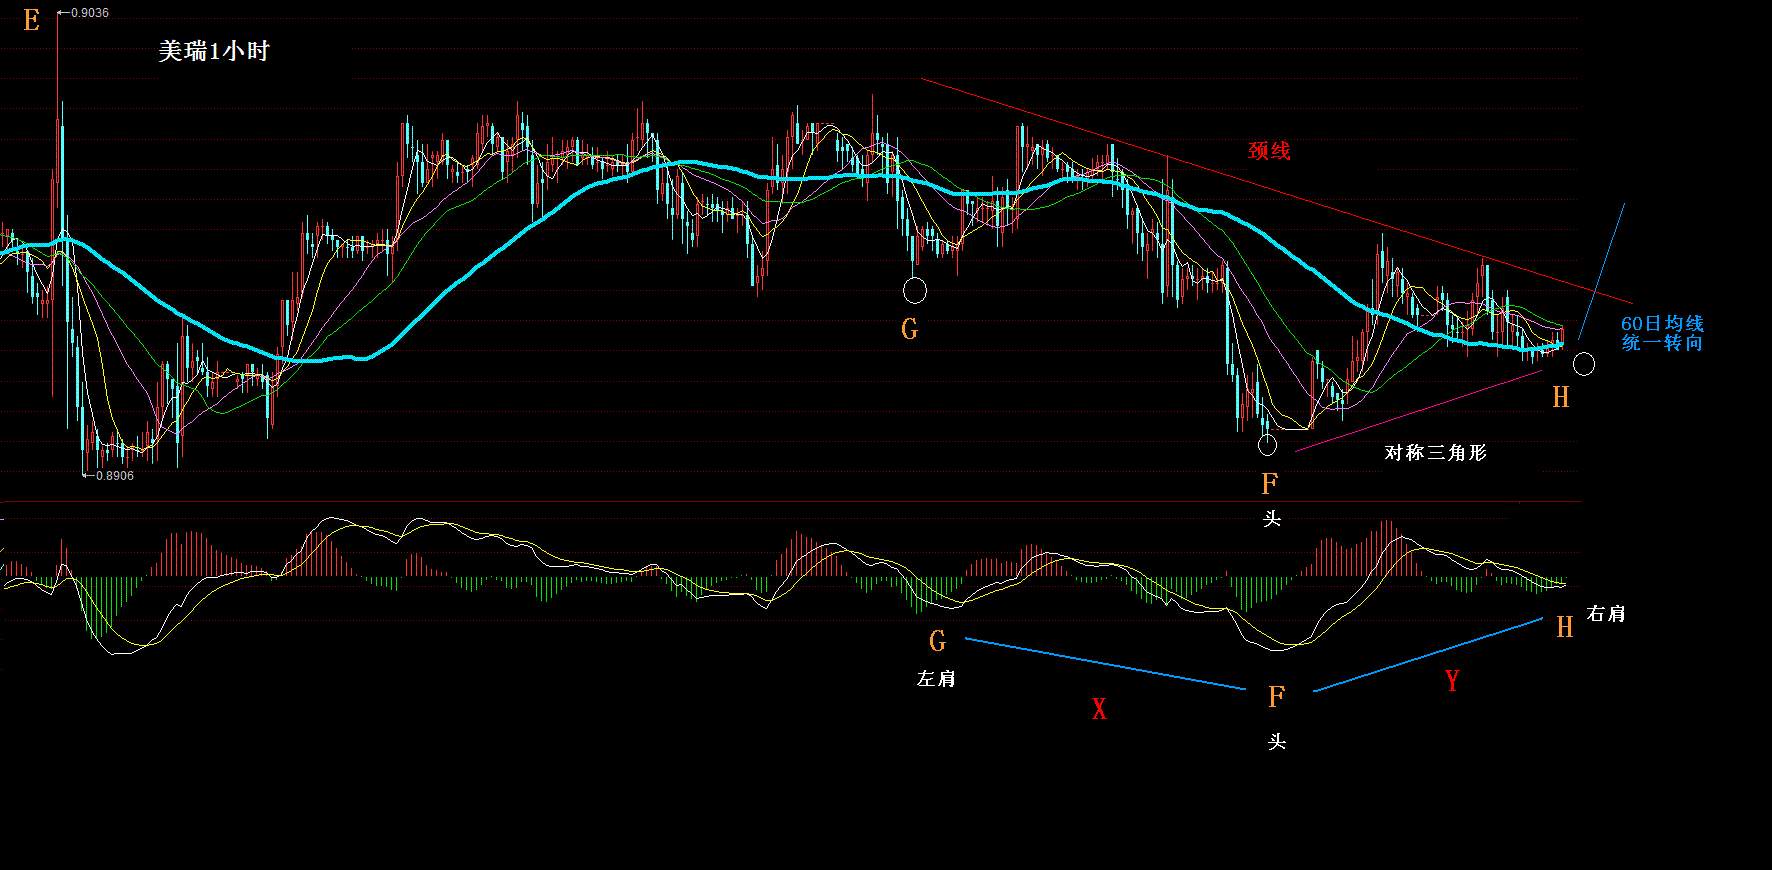Click the "美瑞1小时" chart title
The height and width of the screenshot is (870, 1772).
[214, 51]
